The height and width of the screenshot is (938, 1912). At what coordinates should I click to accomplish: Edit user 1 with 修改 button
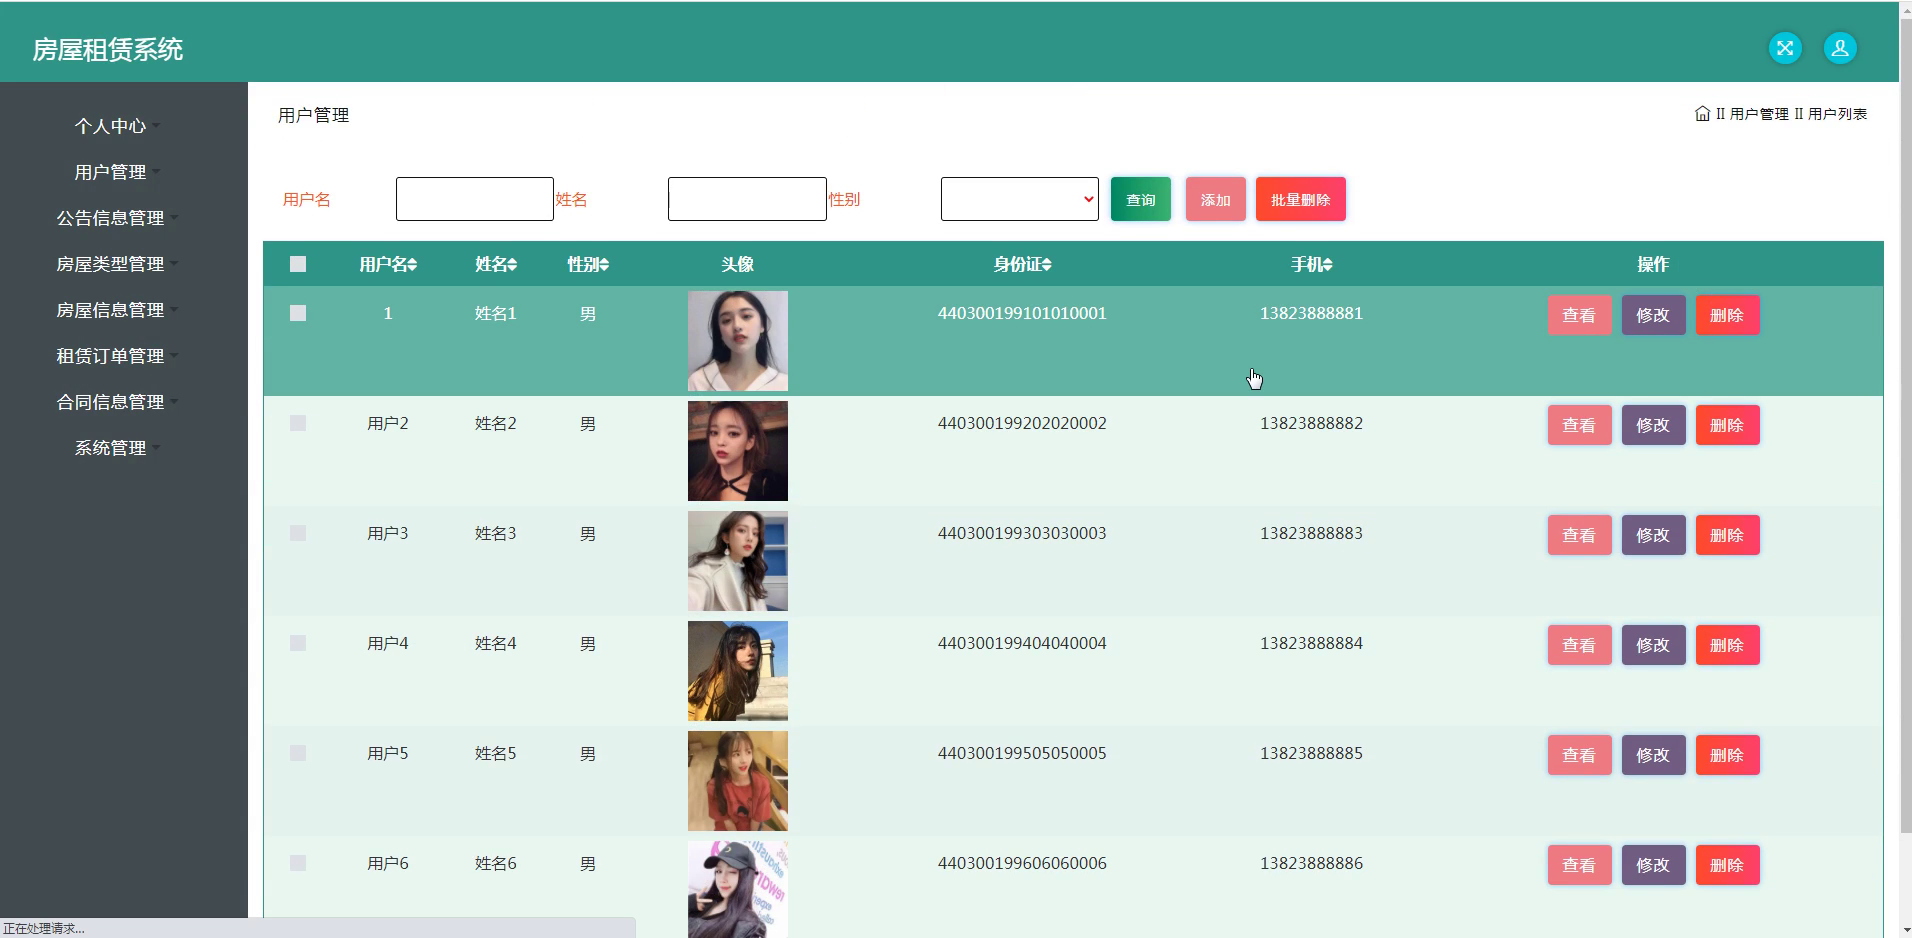1653,315
